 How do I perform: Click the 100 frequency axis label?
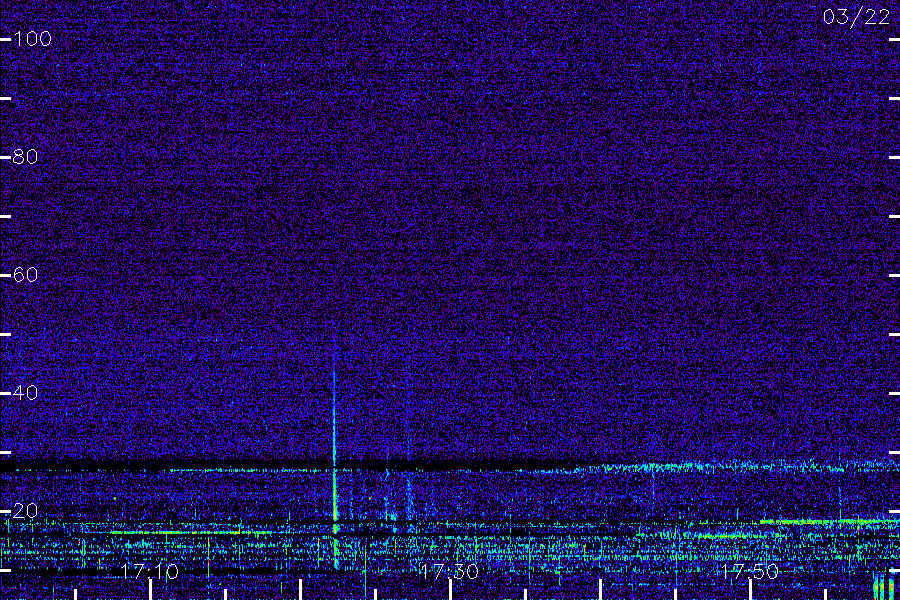pos(33,39)
